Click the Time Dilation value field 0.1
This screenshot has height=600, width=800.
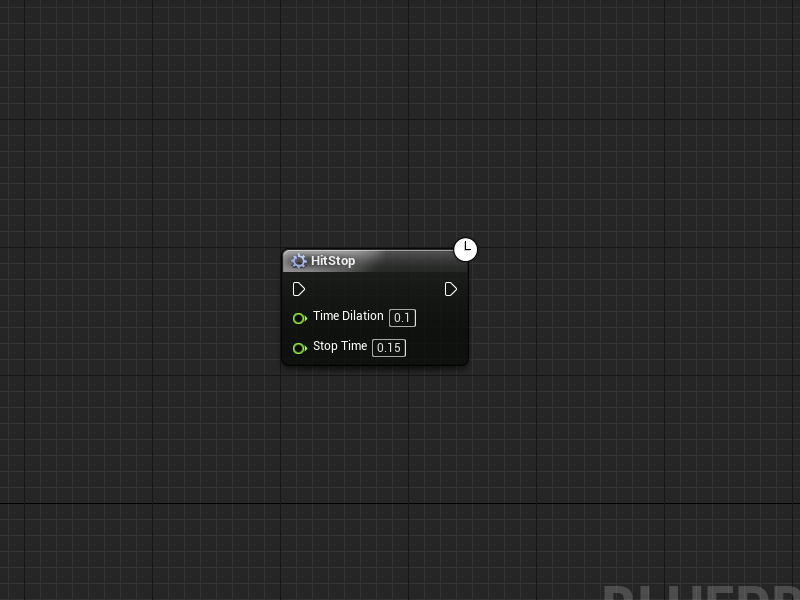click(x=403, y=318)
